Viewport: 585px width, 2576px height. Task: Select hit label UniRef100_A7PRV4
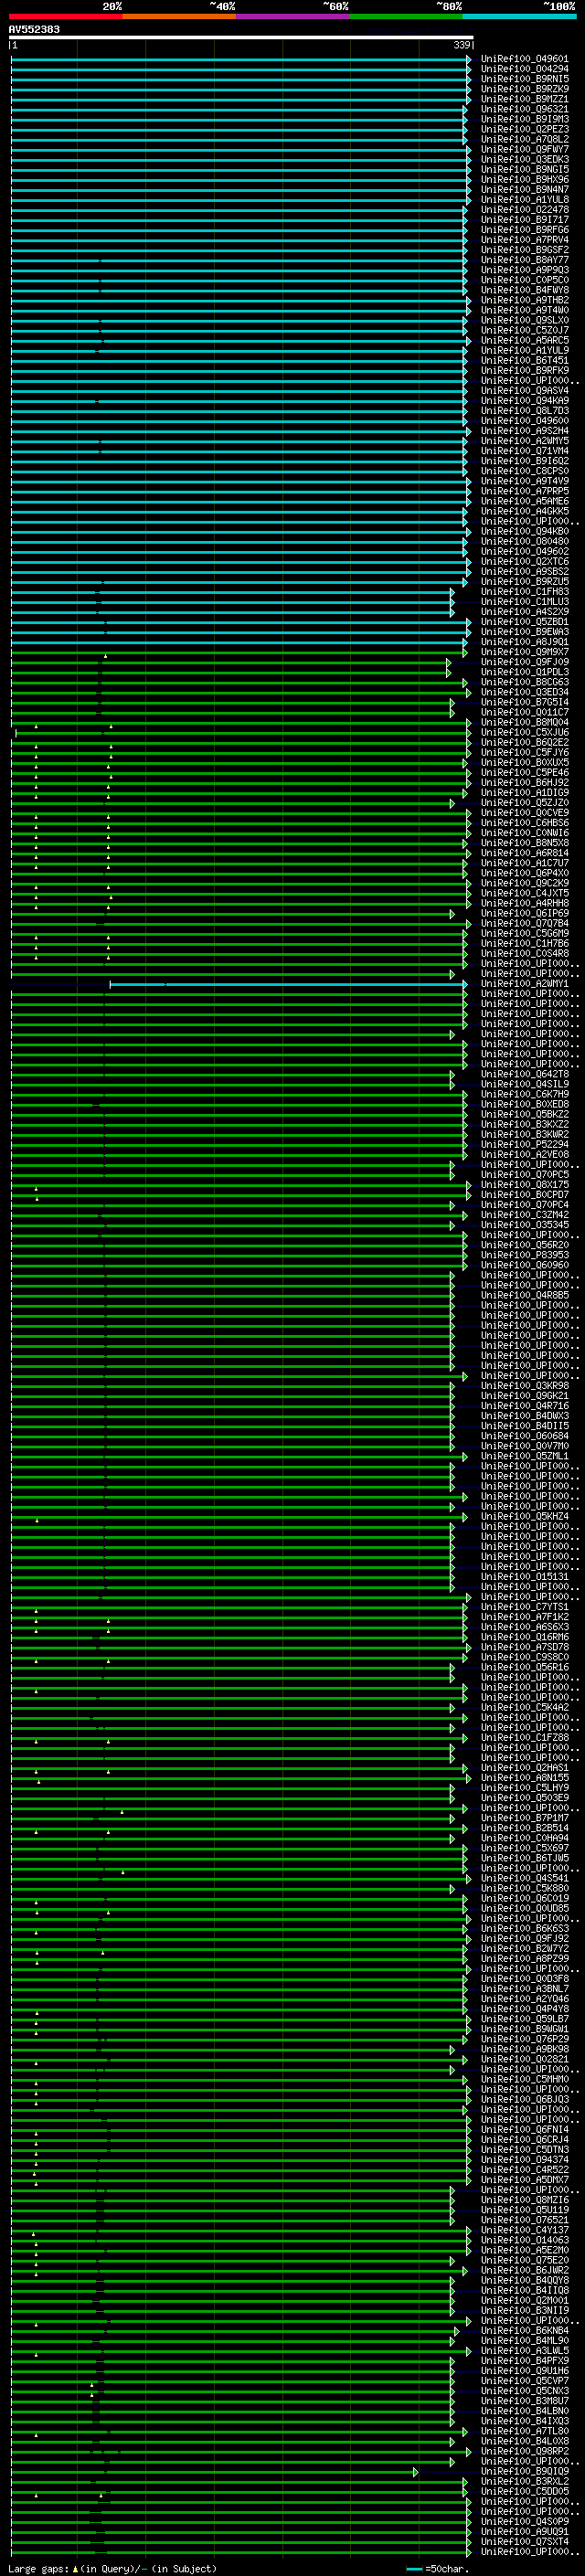pyautogui.click(x=524, y=240)
